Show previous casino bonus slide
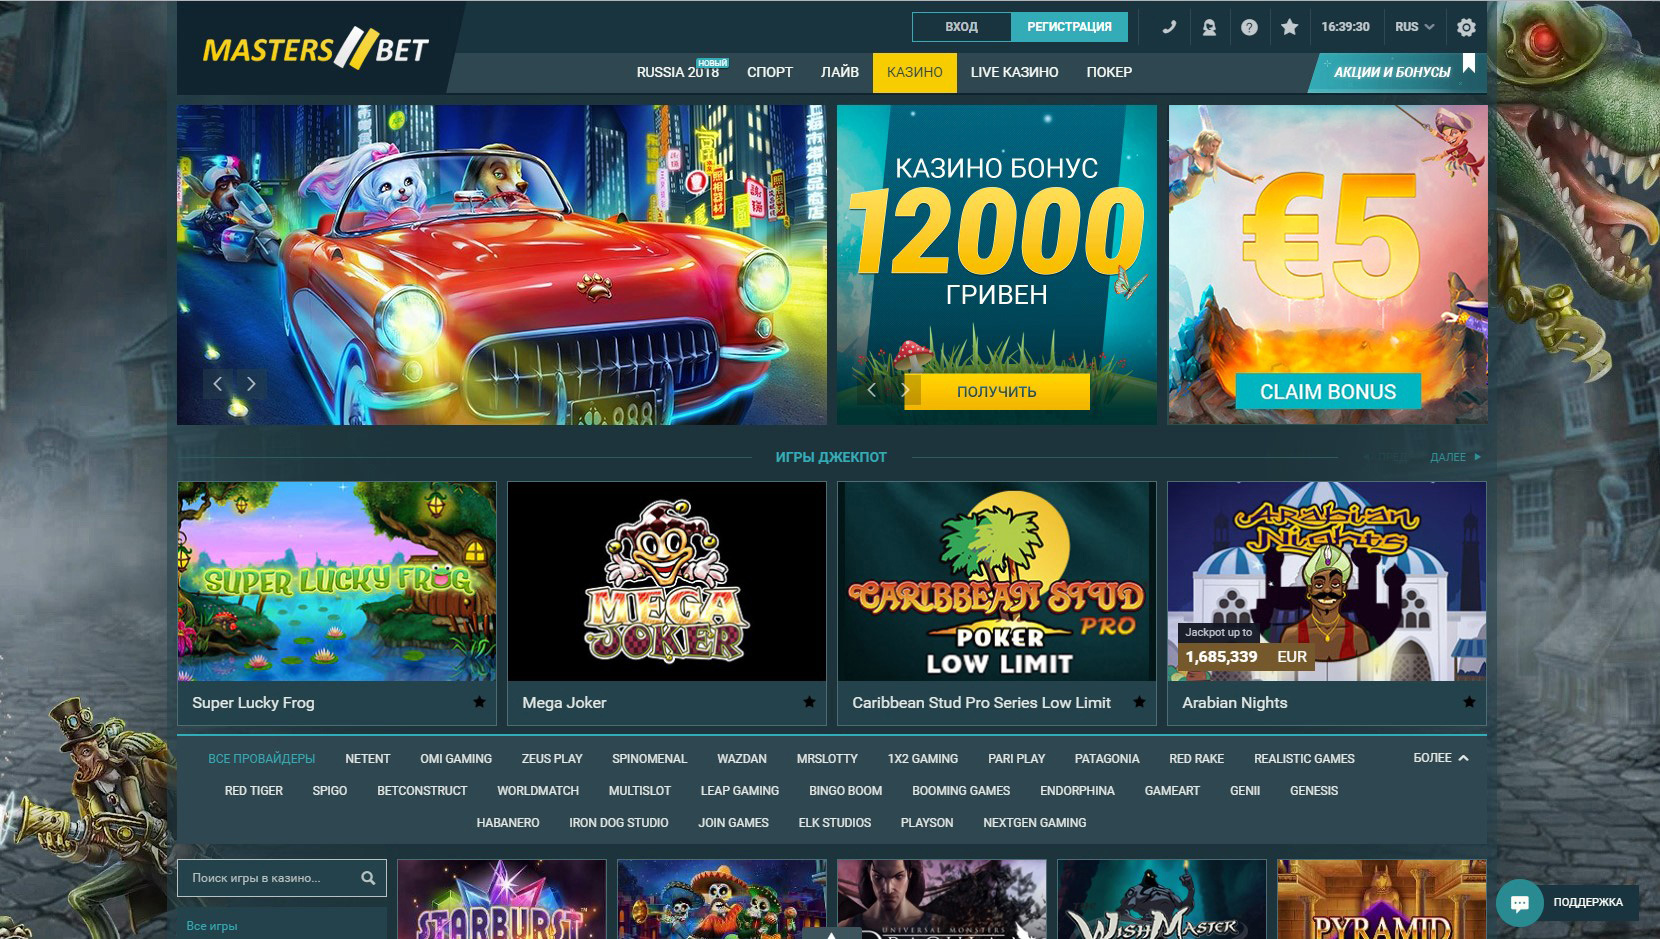Screen dimensions: 1660x939 coord(872,390)
